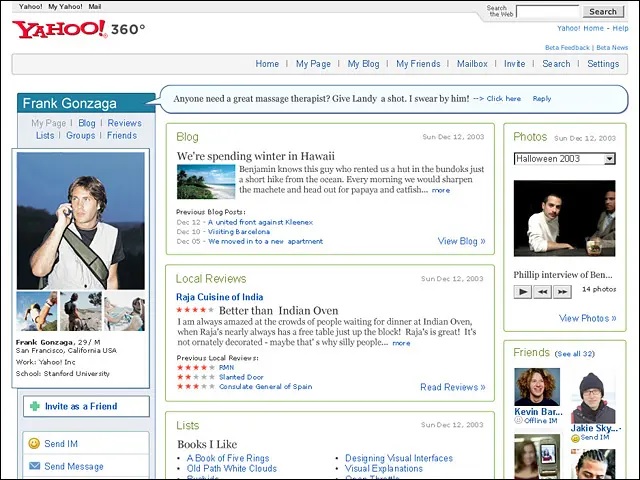640x480 pixels.
Task: Expand the Raja Cuisine review 'more' link
Action: click(401, 343)
